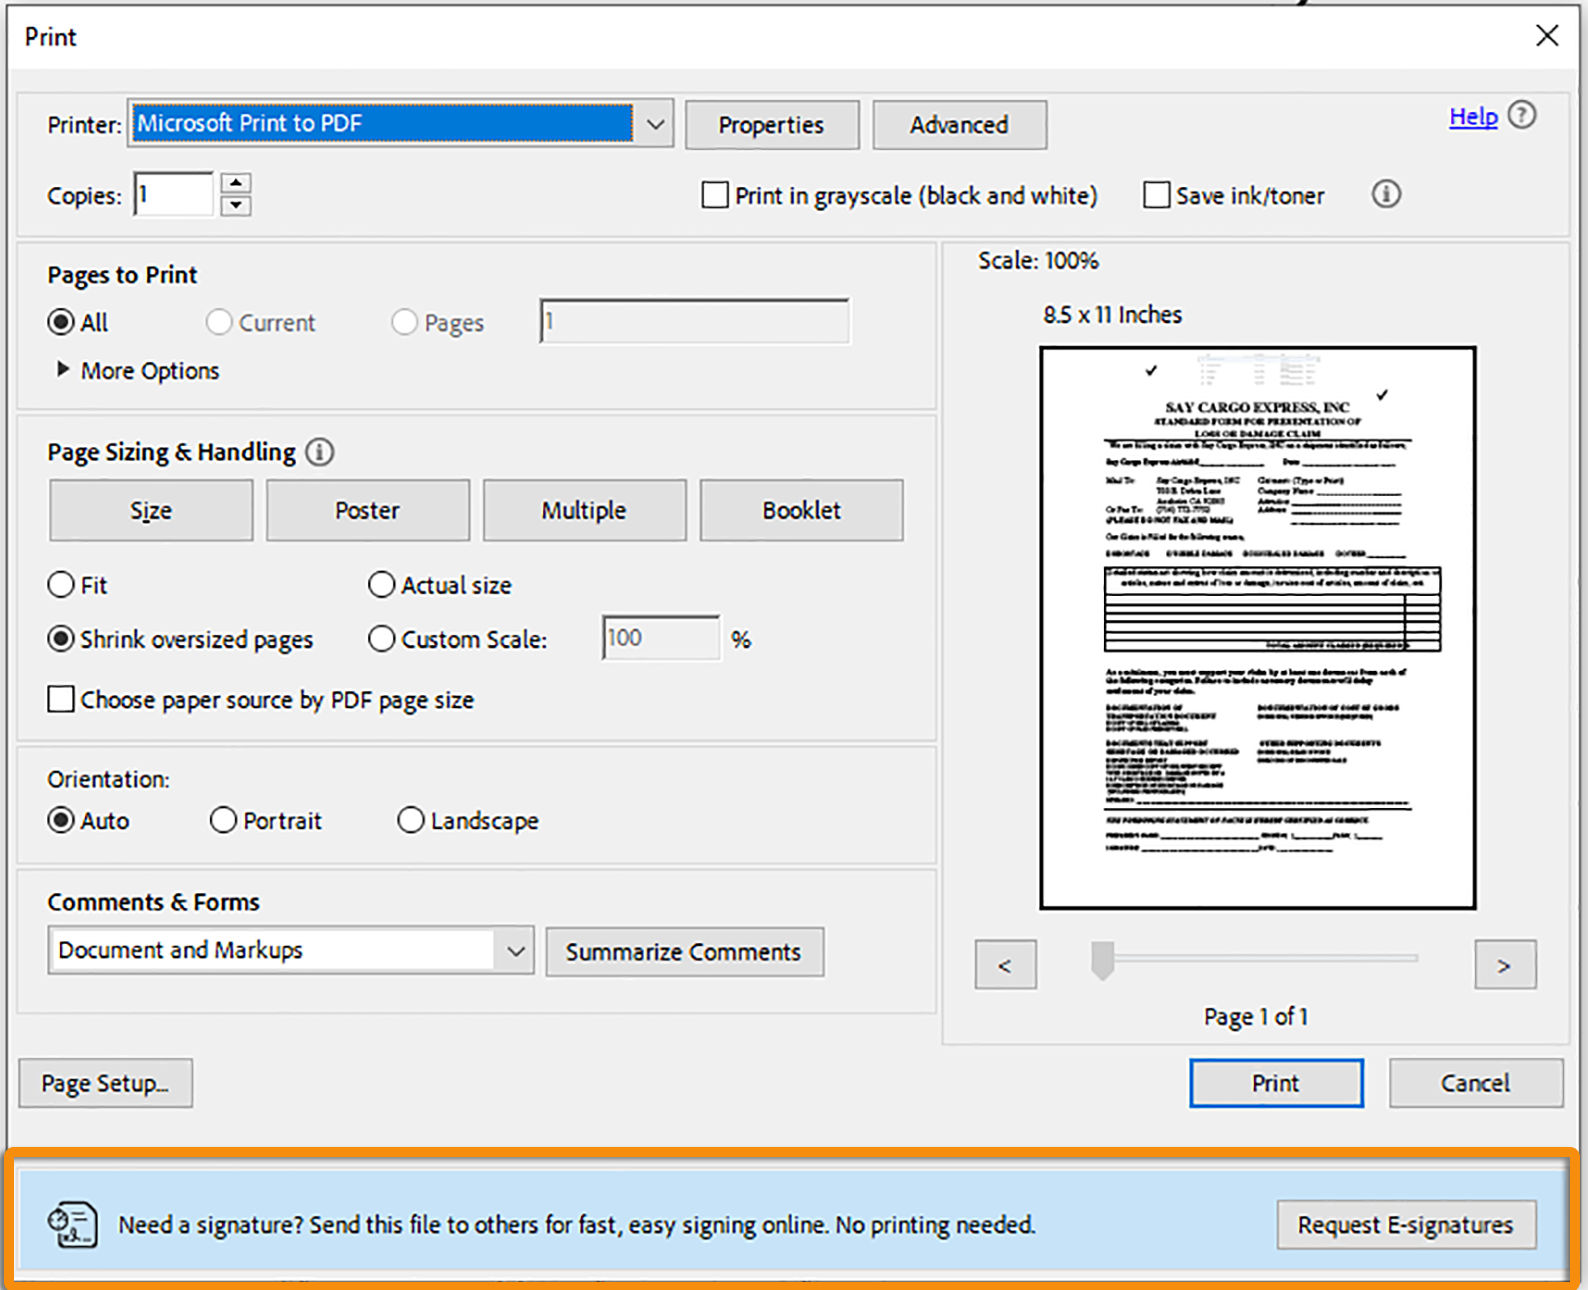Select the All pages radio button
This screenshot has width=1588, height=1290.
tap(61, 322)
